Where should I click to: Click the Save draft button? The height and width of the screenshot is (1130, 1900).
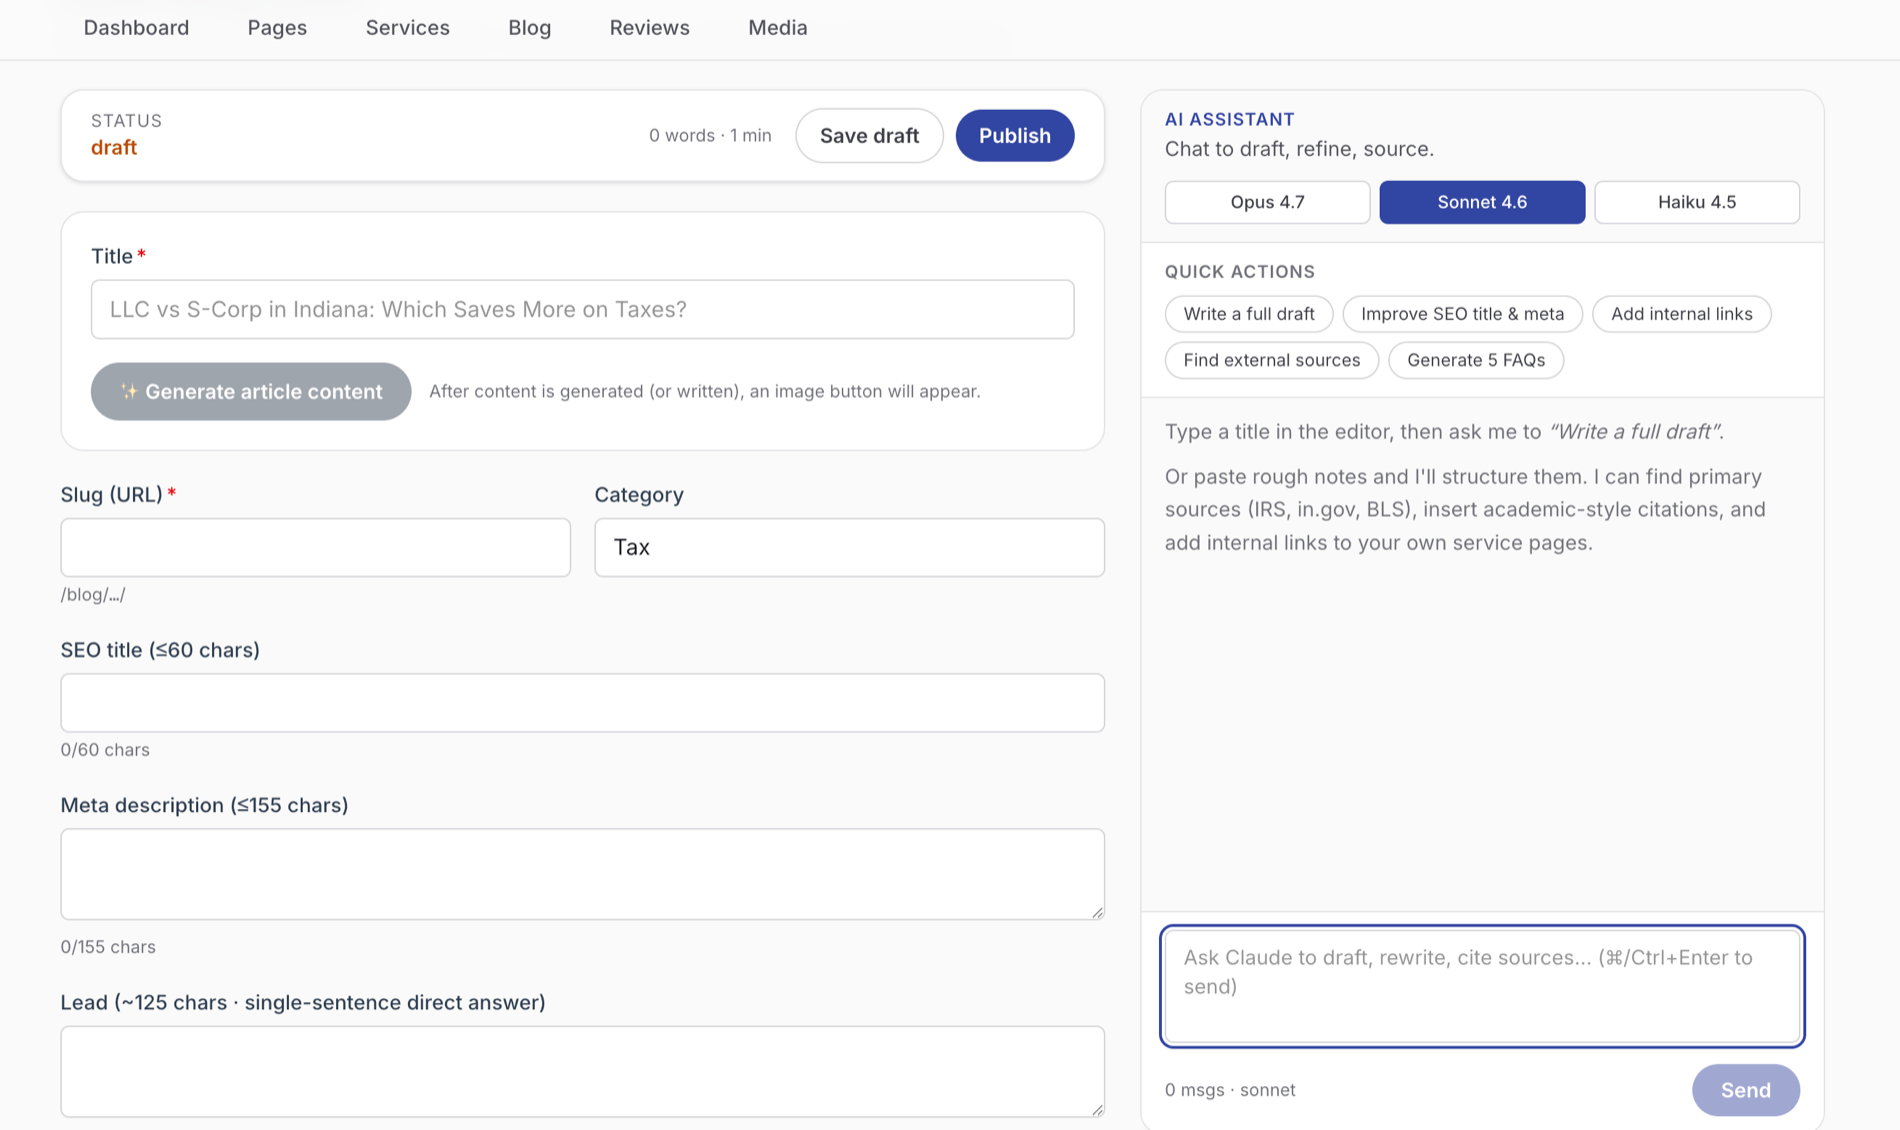[869, 136]
